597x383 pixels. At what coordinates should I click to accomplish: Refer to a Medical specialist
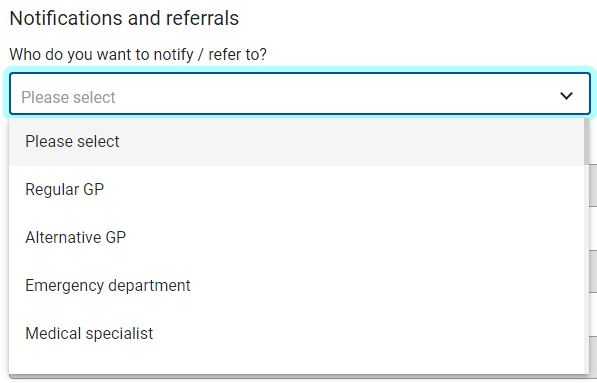pos(296,334)
